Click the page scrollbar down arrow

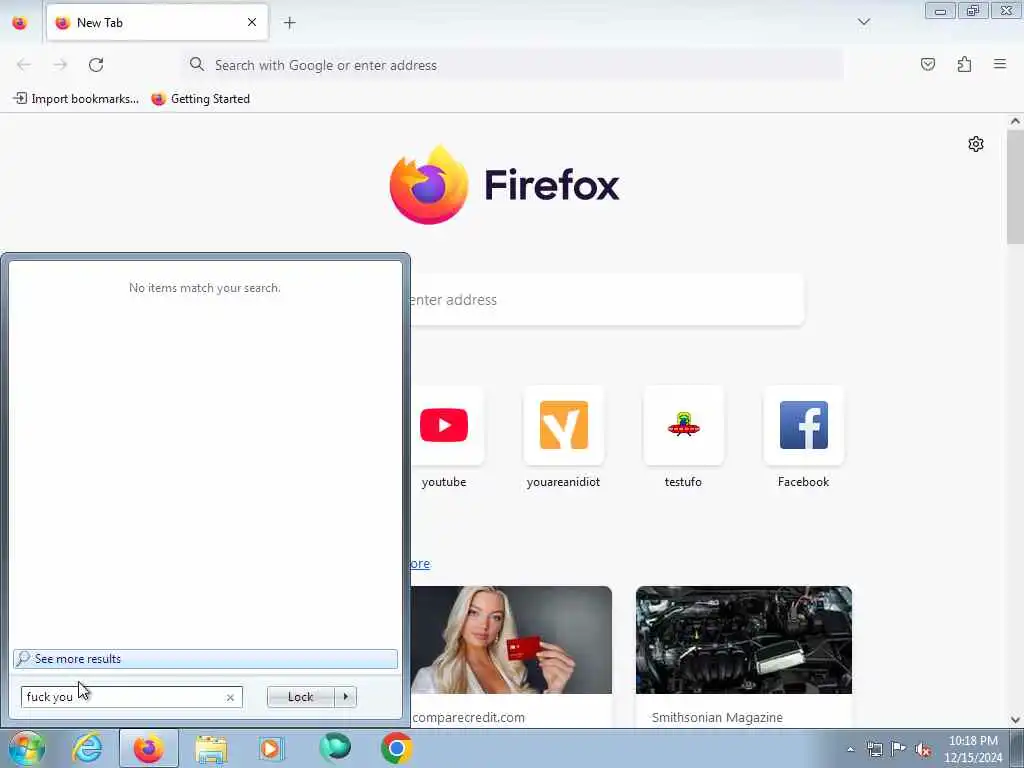[1015, 720]
